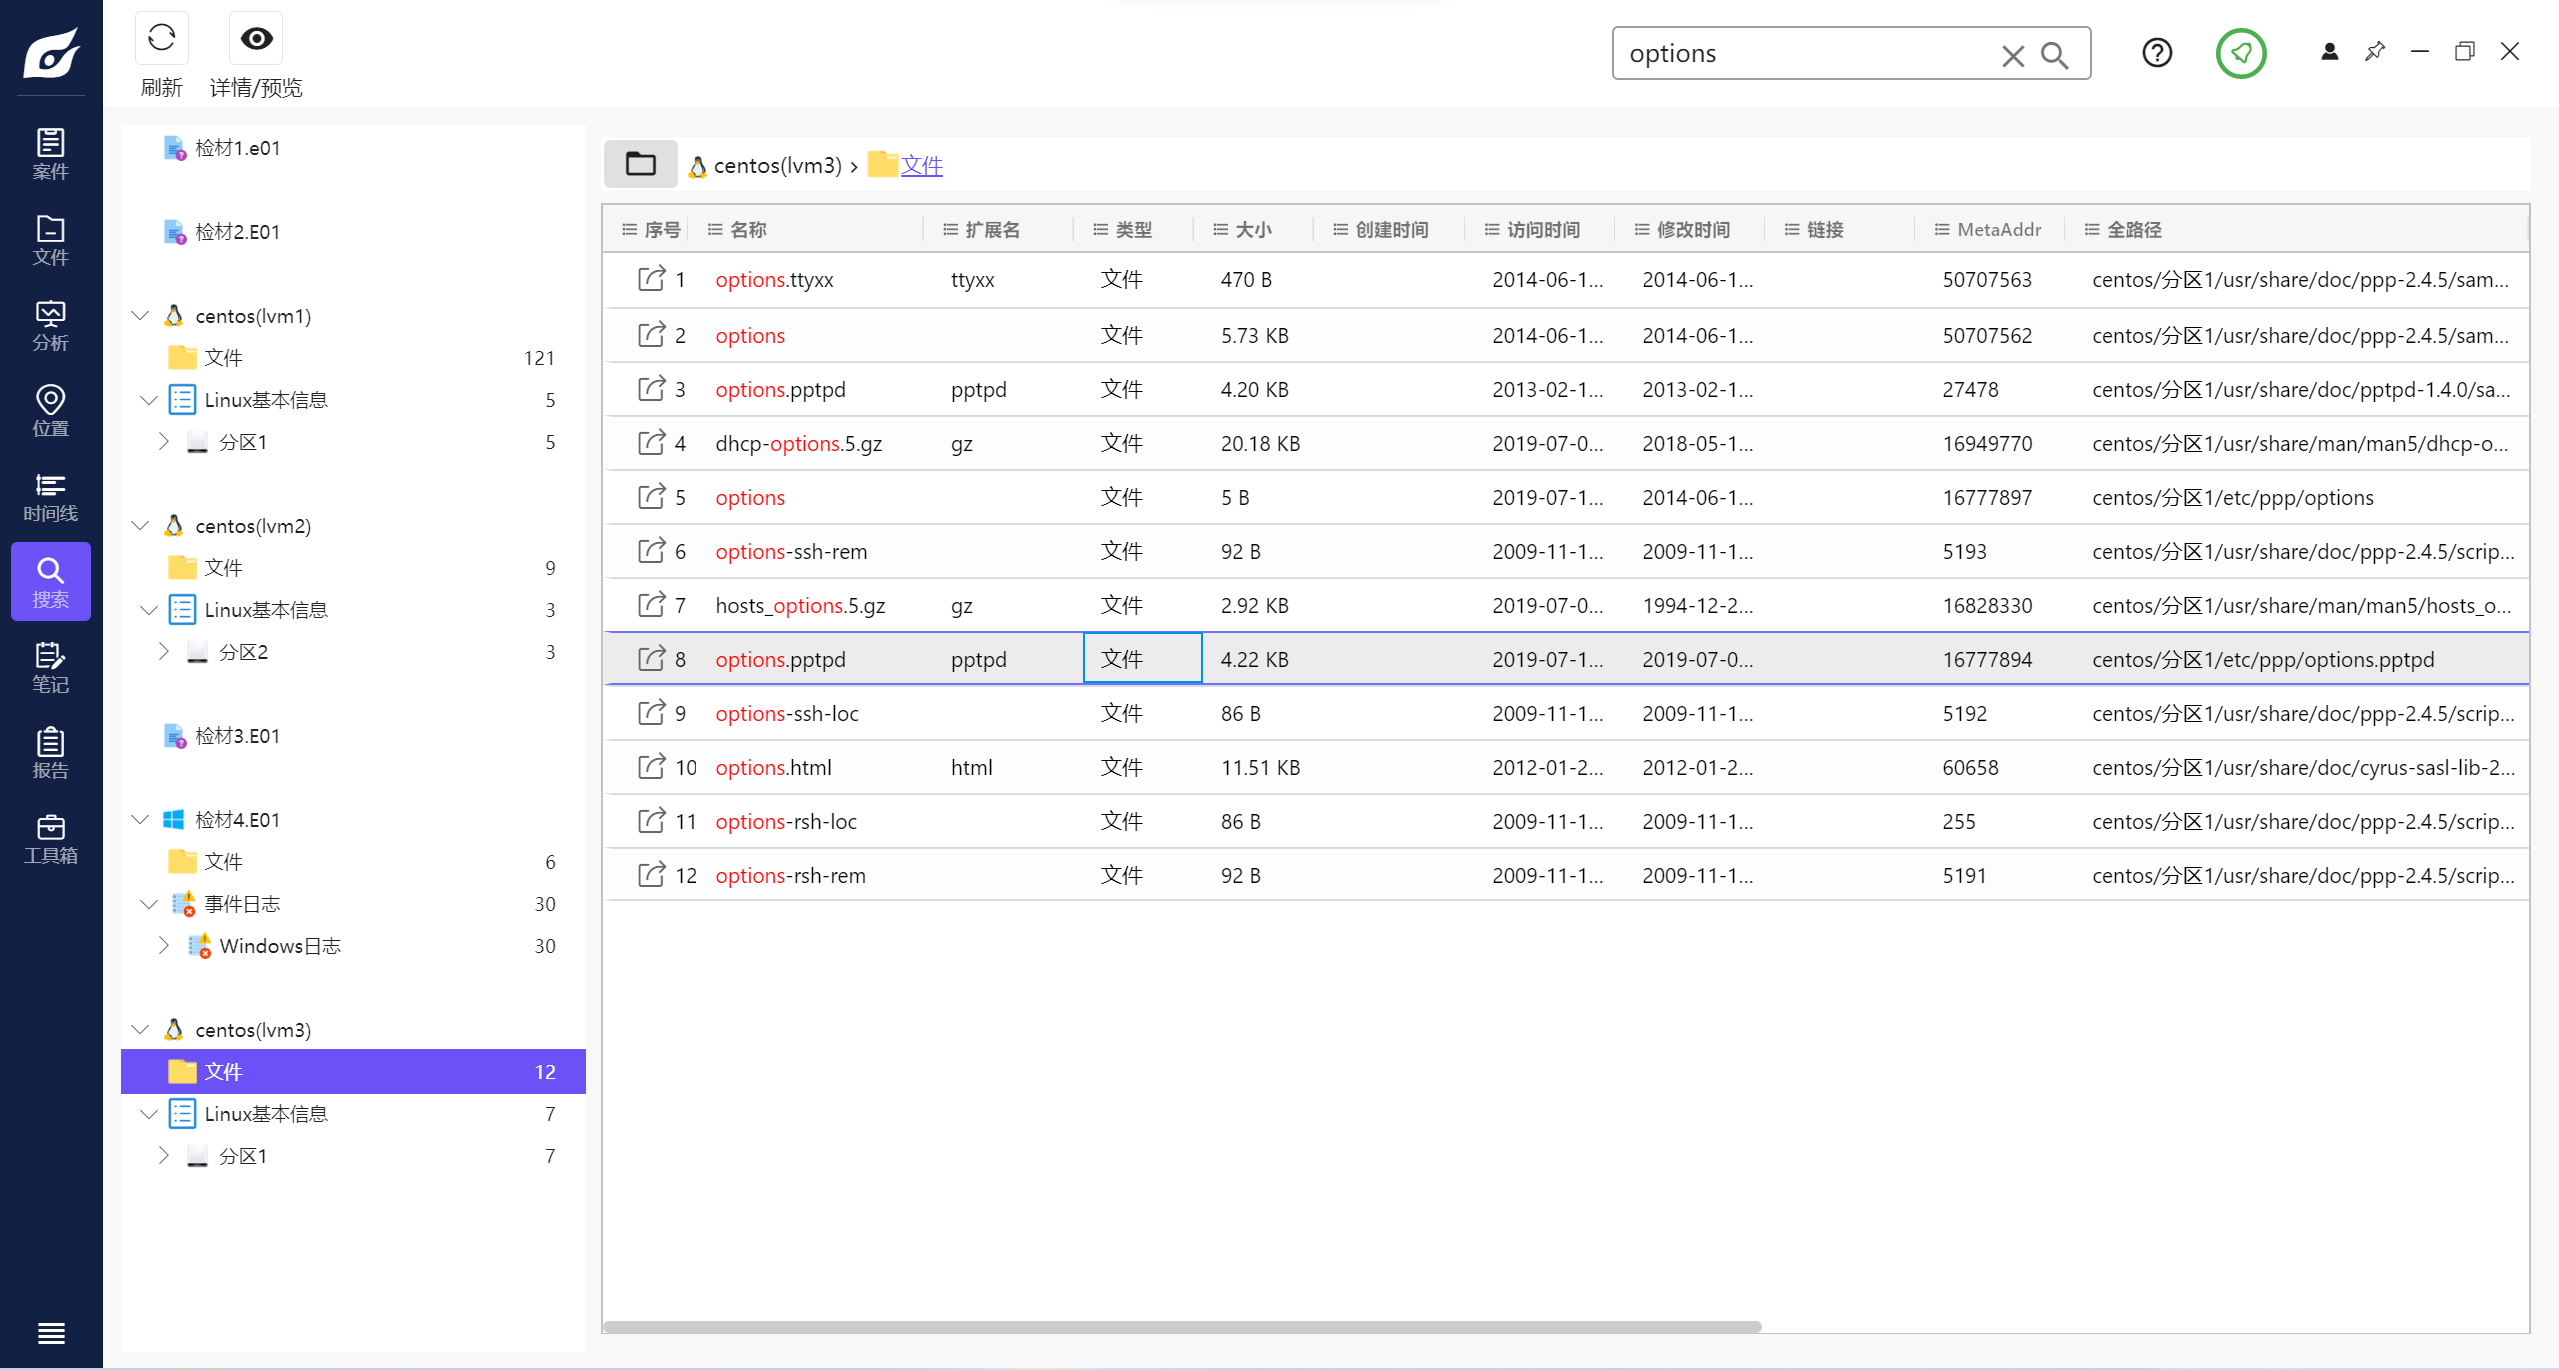Open the 报告 (Report) sidebar section

50,753
